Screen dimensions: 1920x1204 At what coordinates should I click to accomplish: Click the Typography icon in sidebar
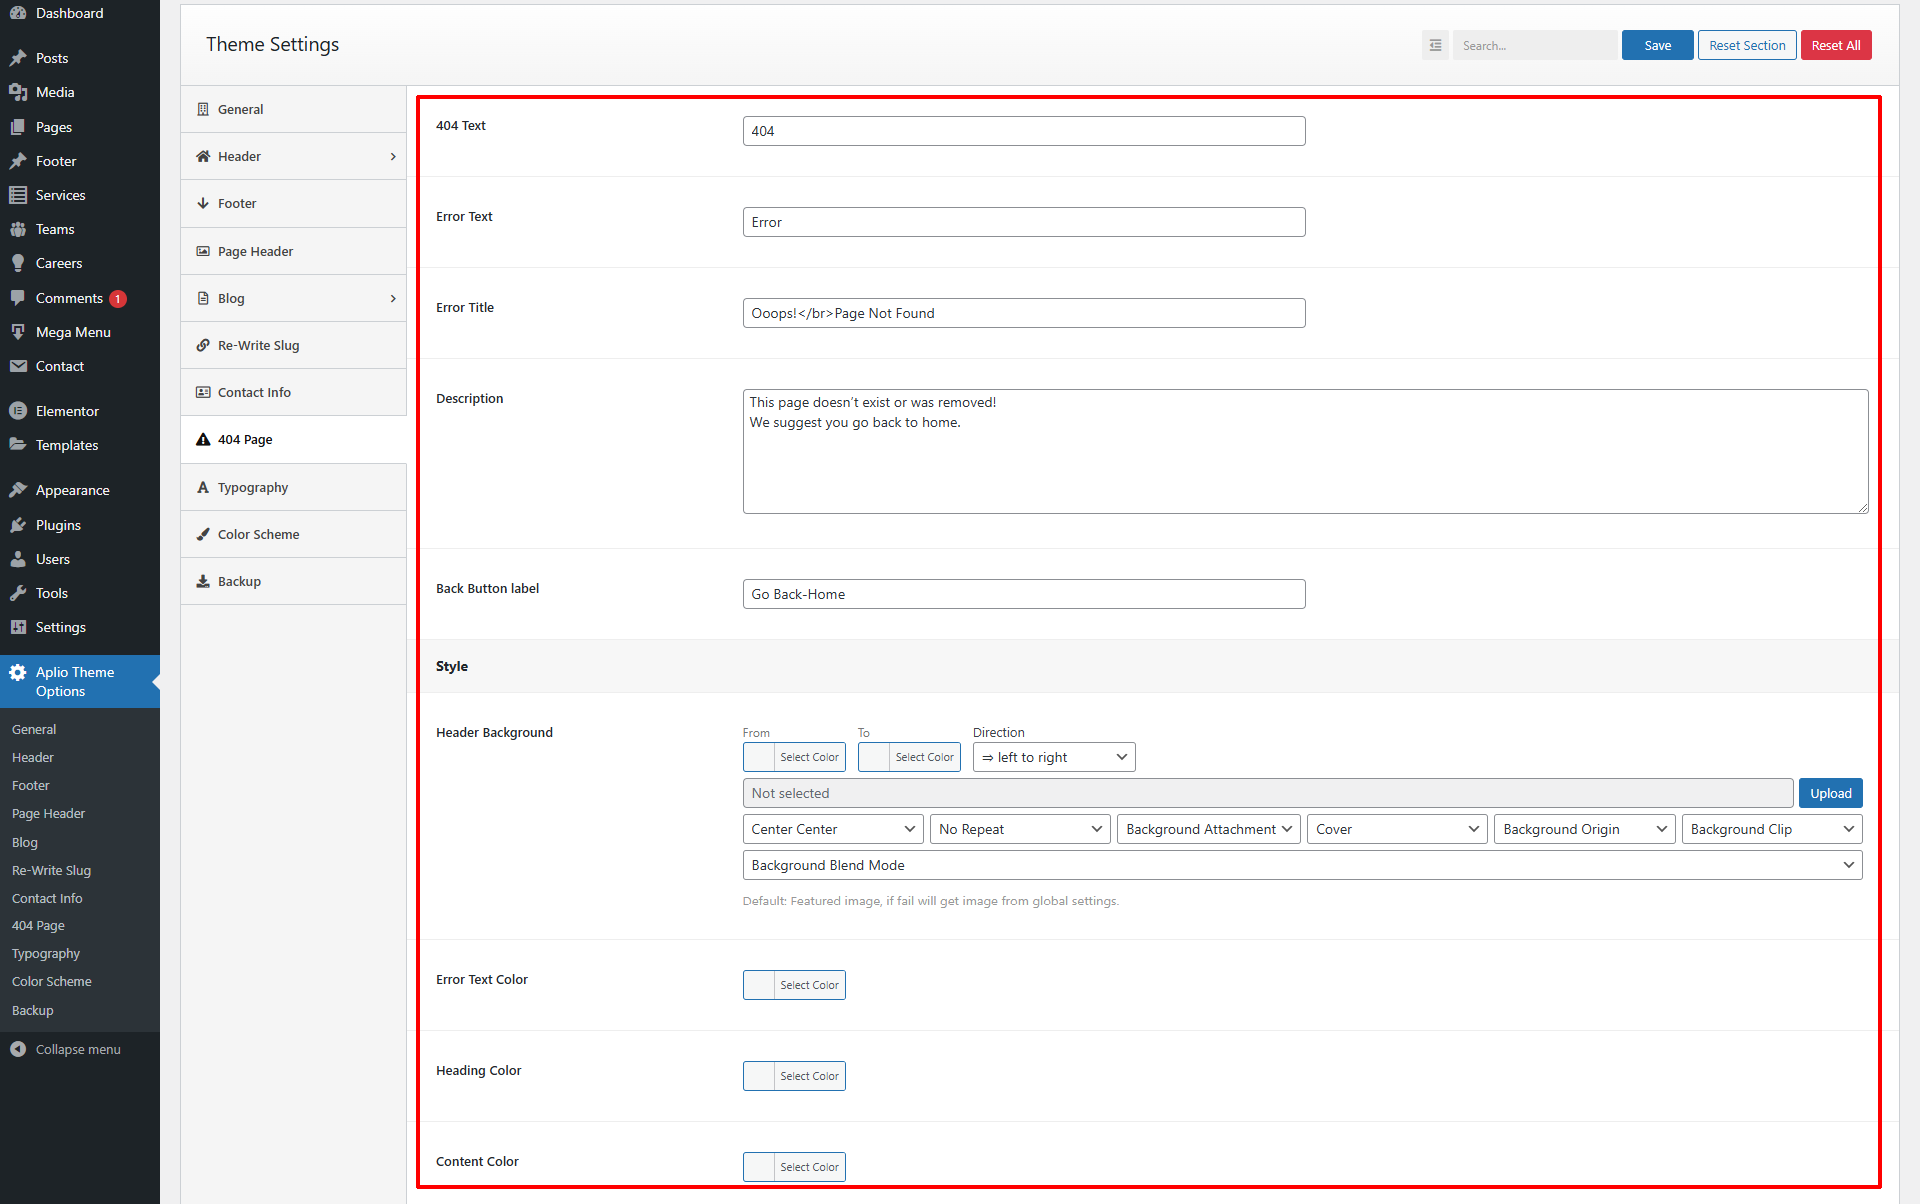coord(204,487)
